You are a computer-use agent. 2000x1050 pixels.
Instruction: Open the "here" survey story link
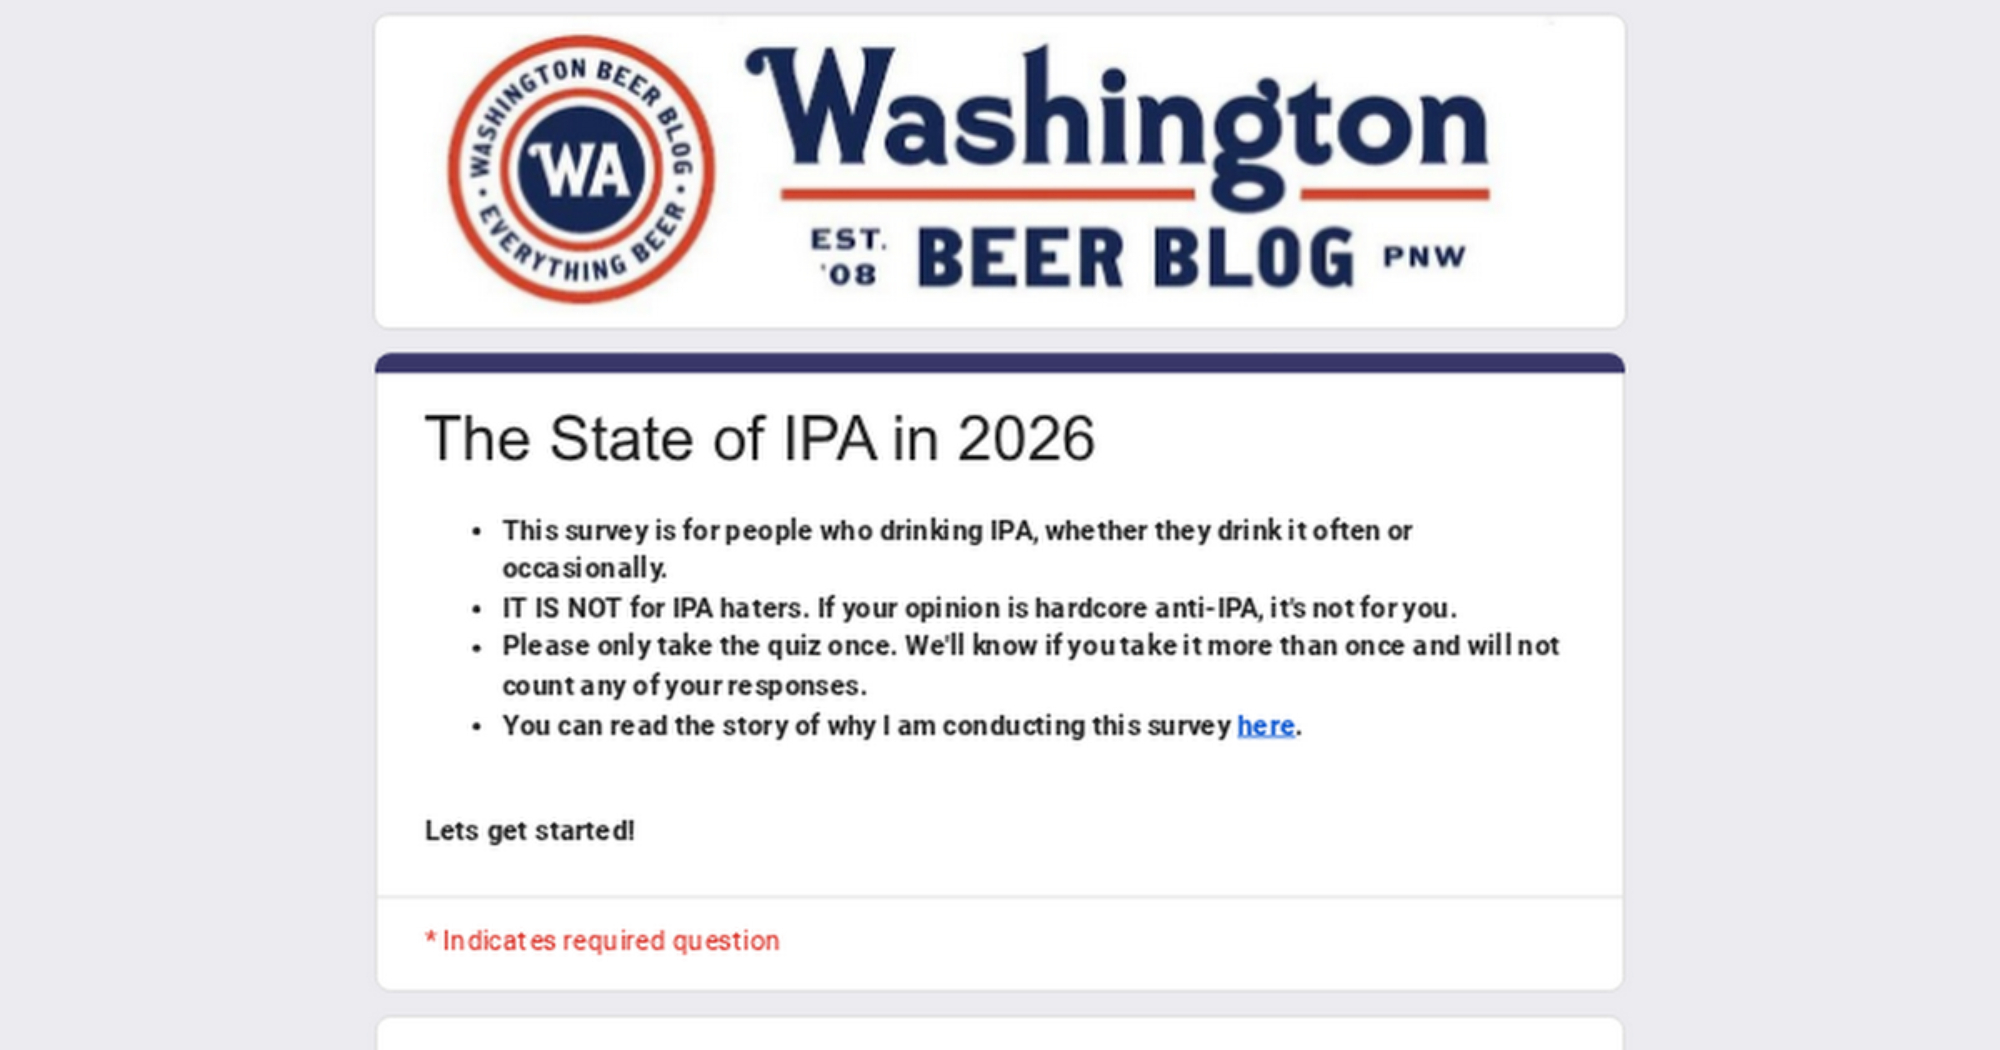1265,725
